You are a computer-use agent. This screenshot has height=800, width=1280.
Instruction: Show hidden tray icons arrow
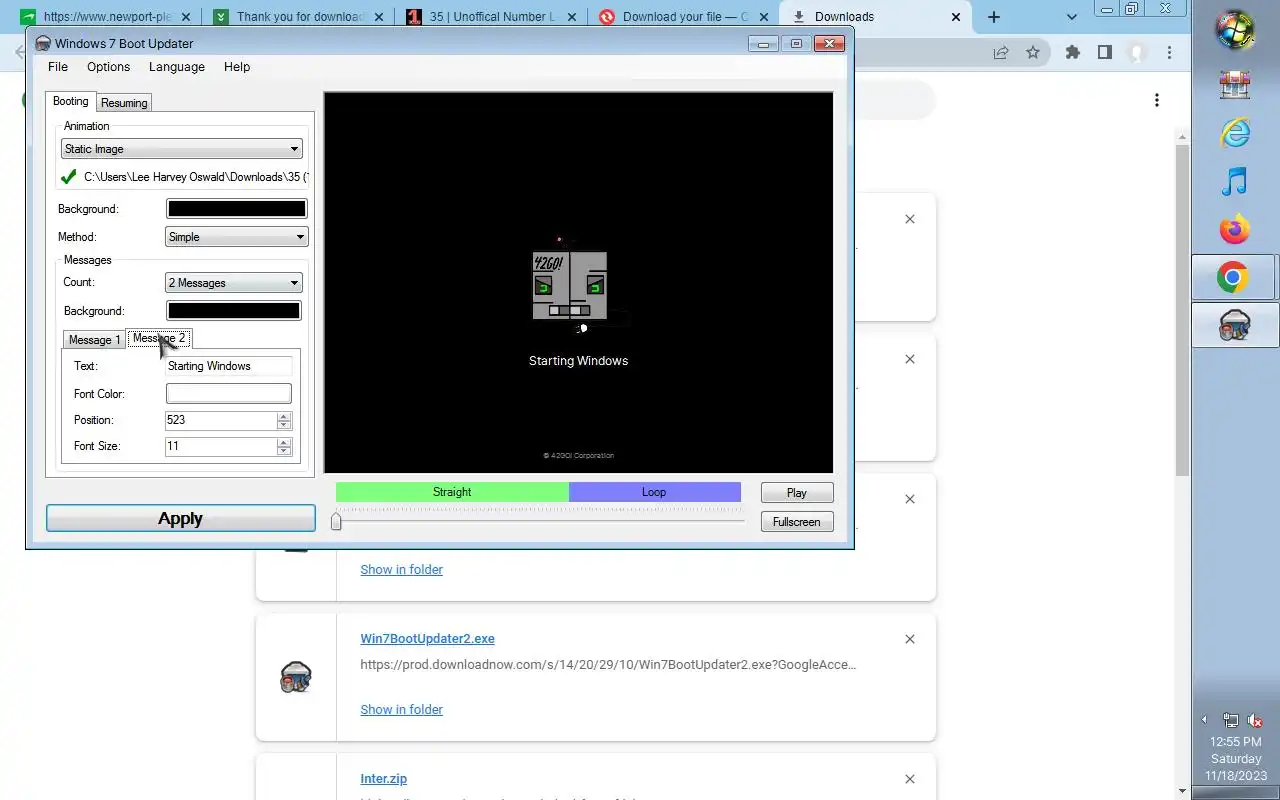coord(1204,720)
